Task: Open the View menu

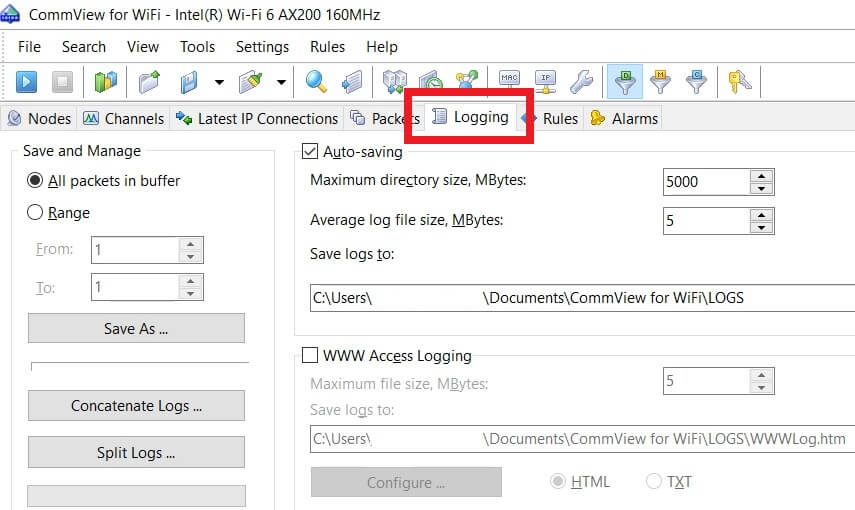Action: 143,47
